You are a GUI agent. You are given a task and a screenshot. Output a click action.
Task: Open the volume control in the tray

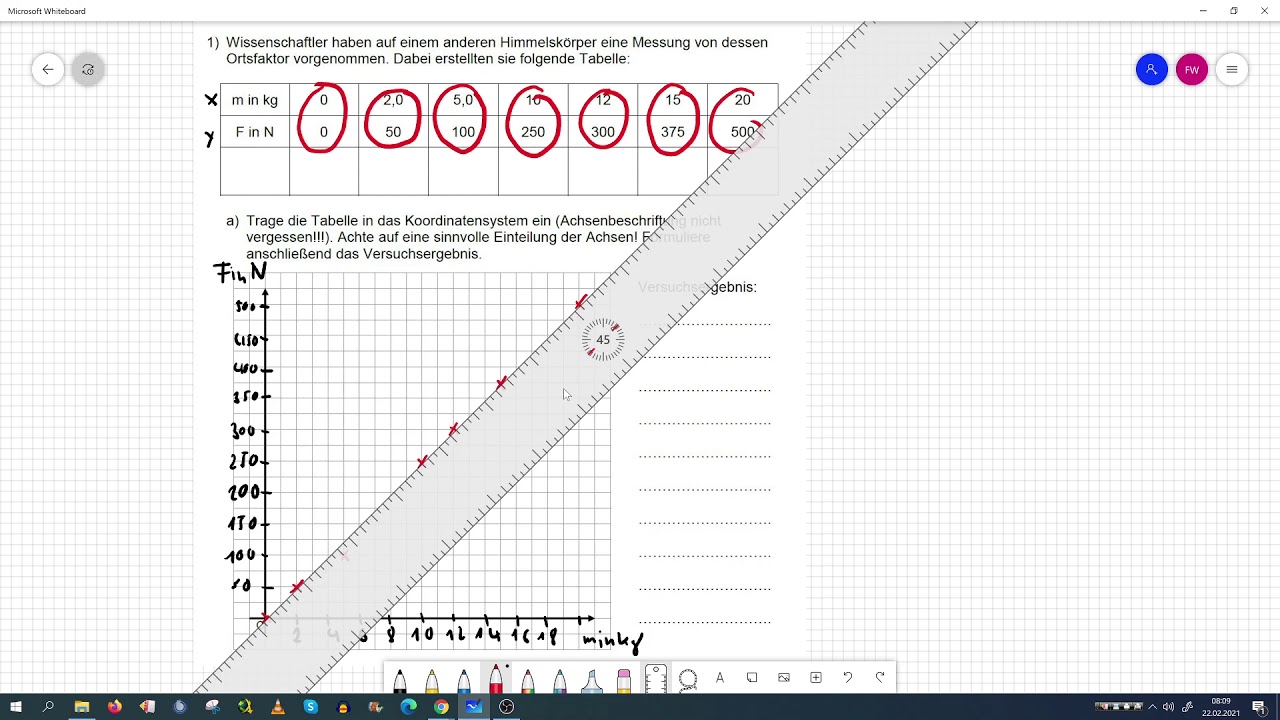[1168, 707]
